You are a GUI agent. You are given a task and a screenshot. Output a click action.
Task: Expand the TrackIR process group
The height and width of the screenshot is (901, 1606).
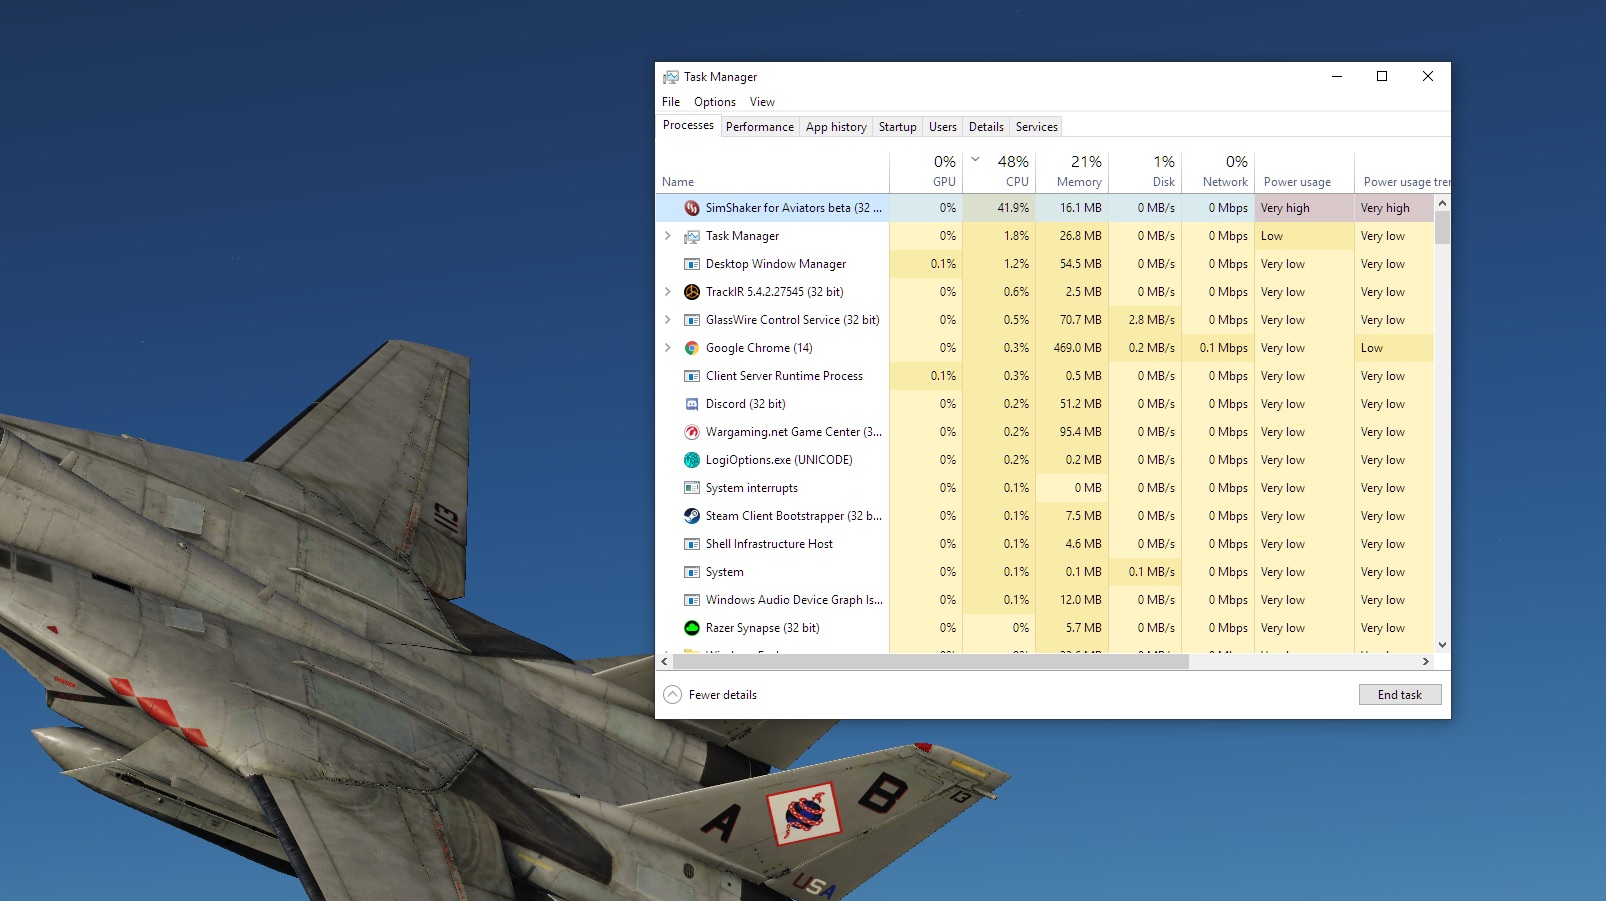point(668,292)
